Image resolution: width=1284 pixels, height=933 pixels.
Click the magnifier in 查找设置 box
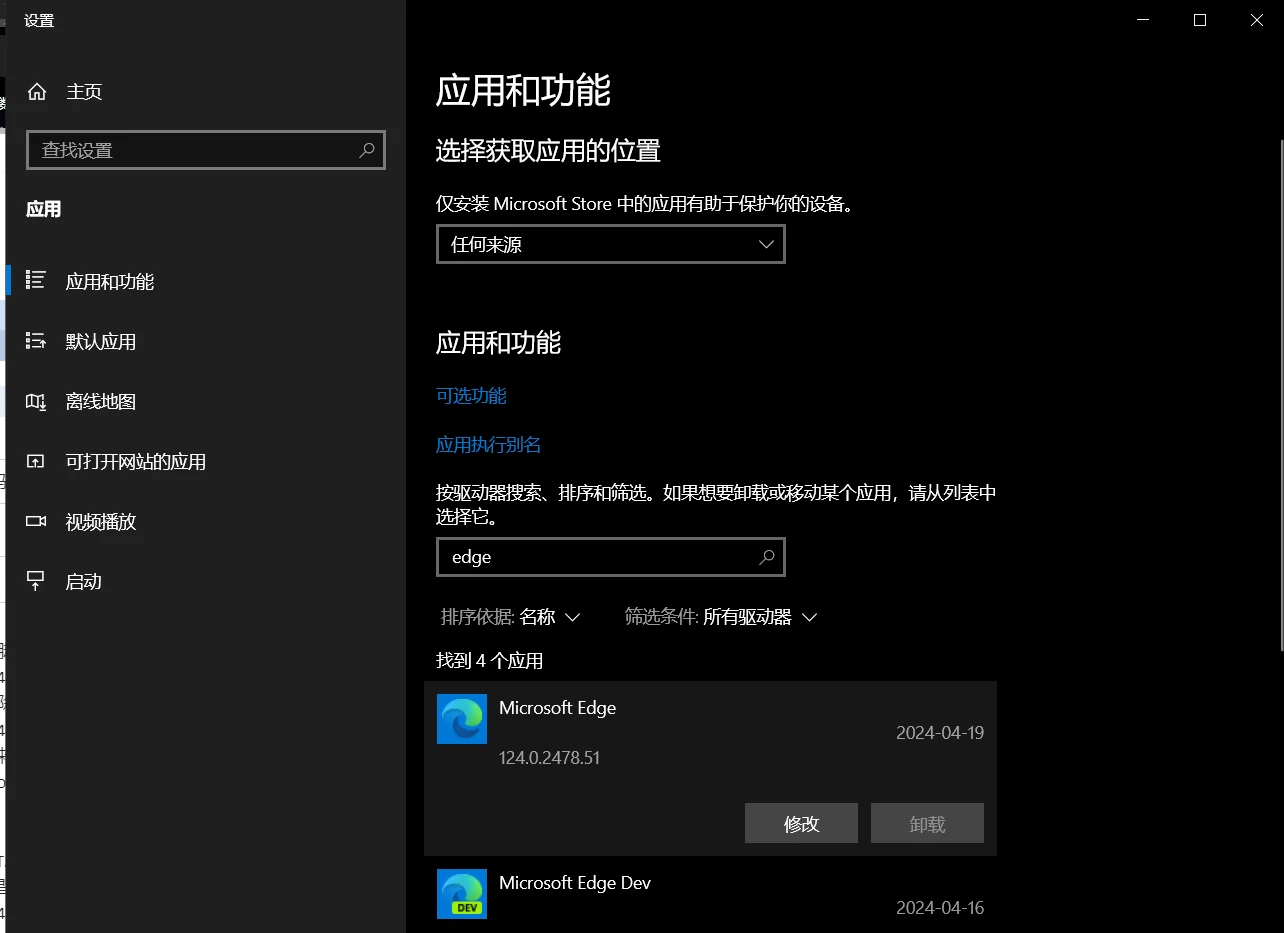point(367,150)
